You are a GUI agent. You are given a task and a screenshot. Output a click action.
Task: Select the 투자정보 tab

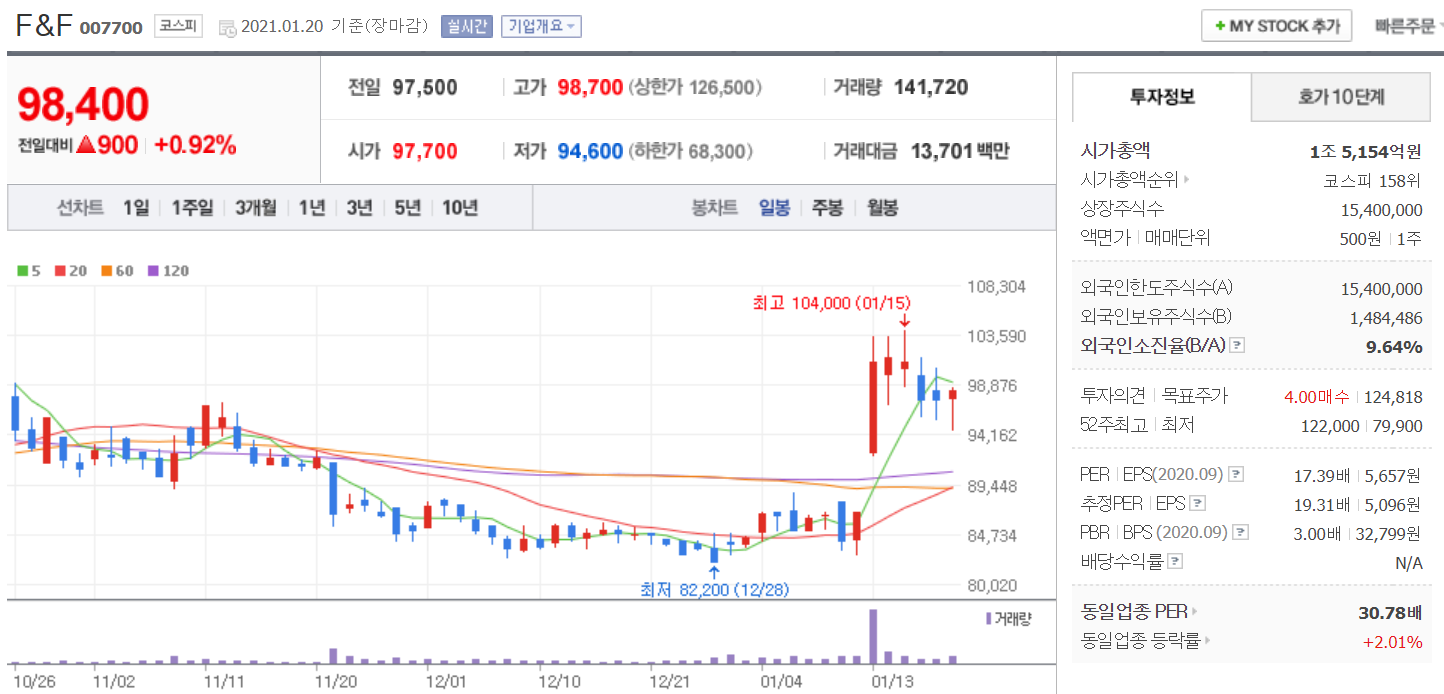1162,97
